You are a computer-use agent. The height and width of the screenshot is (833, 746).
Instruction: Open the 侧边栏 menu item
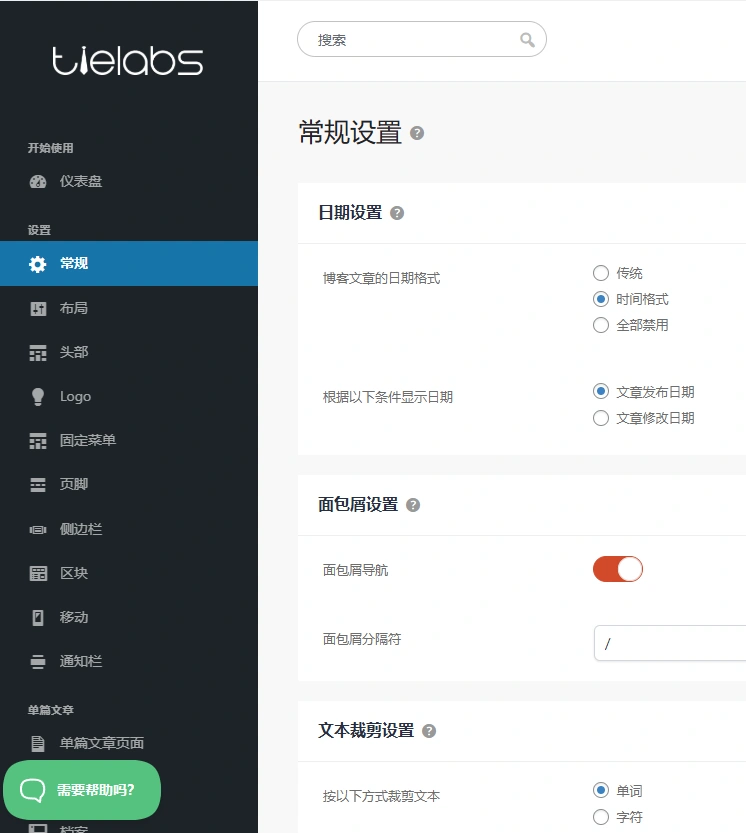coord(129,530)
